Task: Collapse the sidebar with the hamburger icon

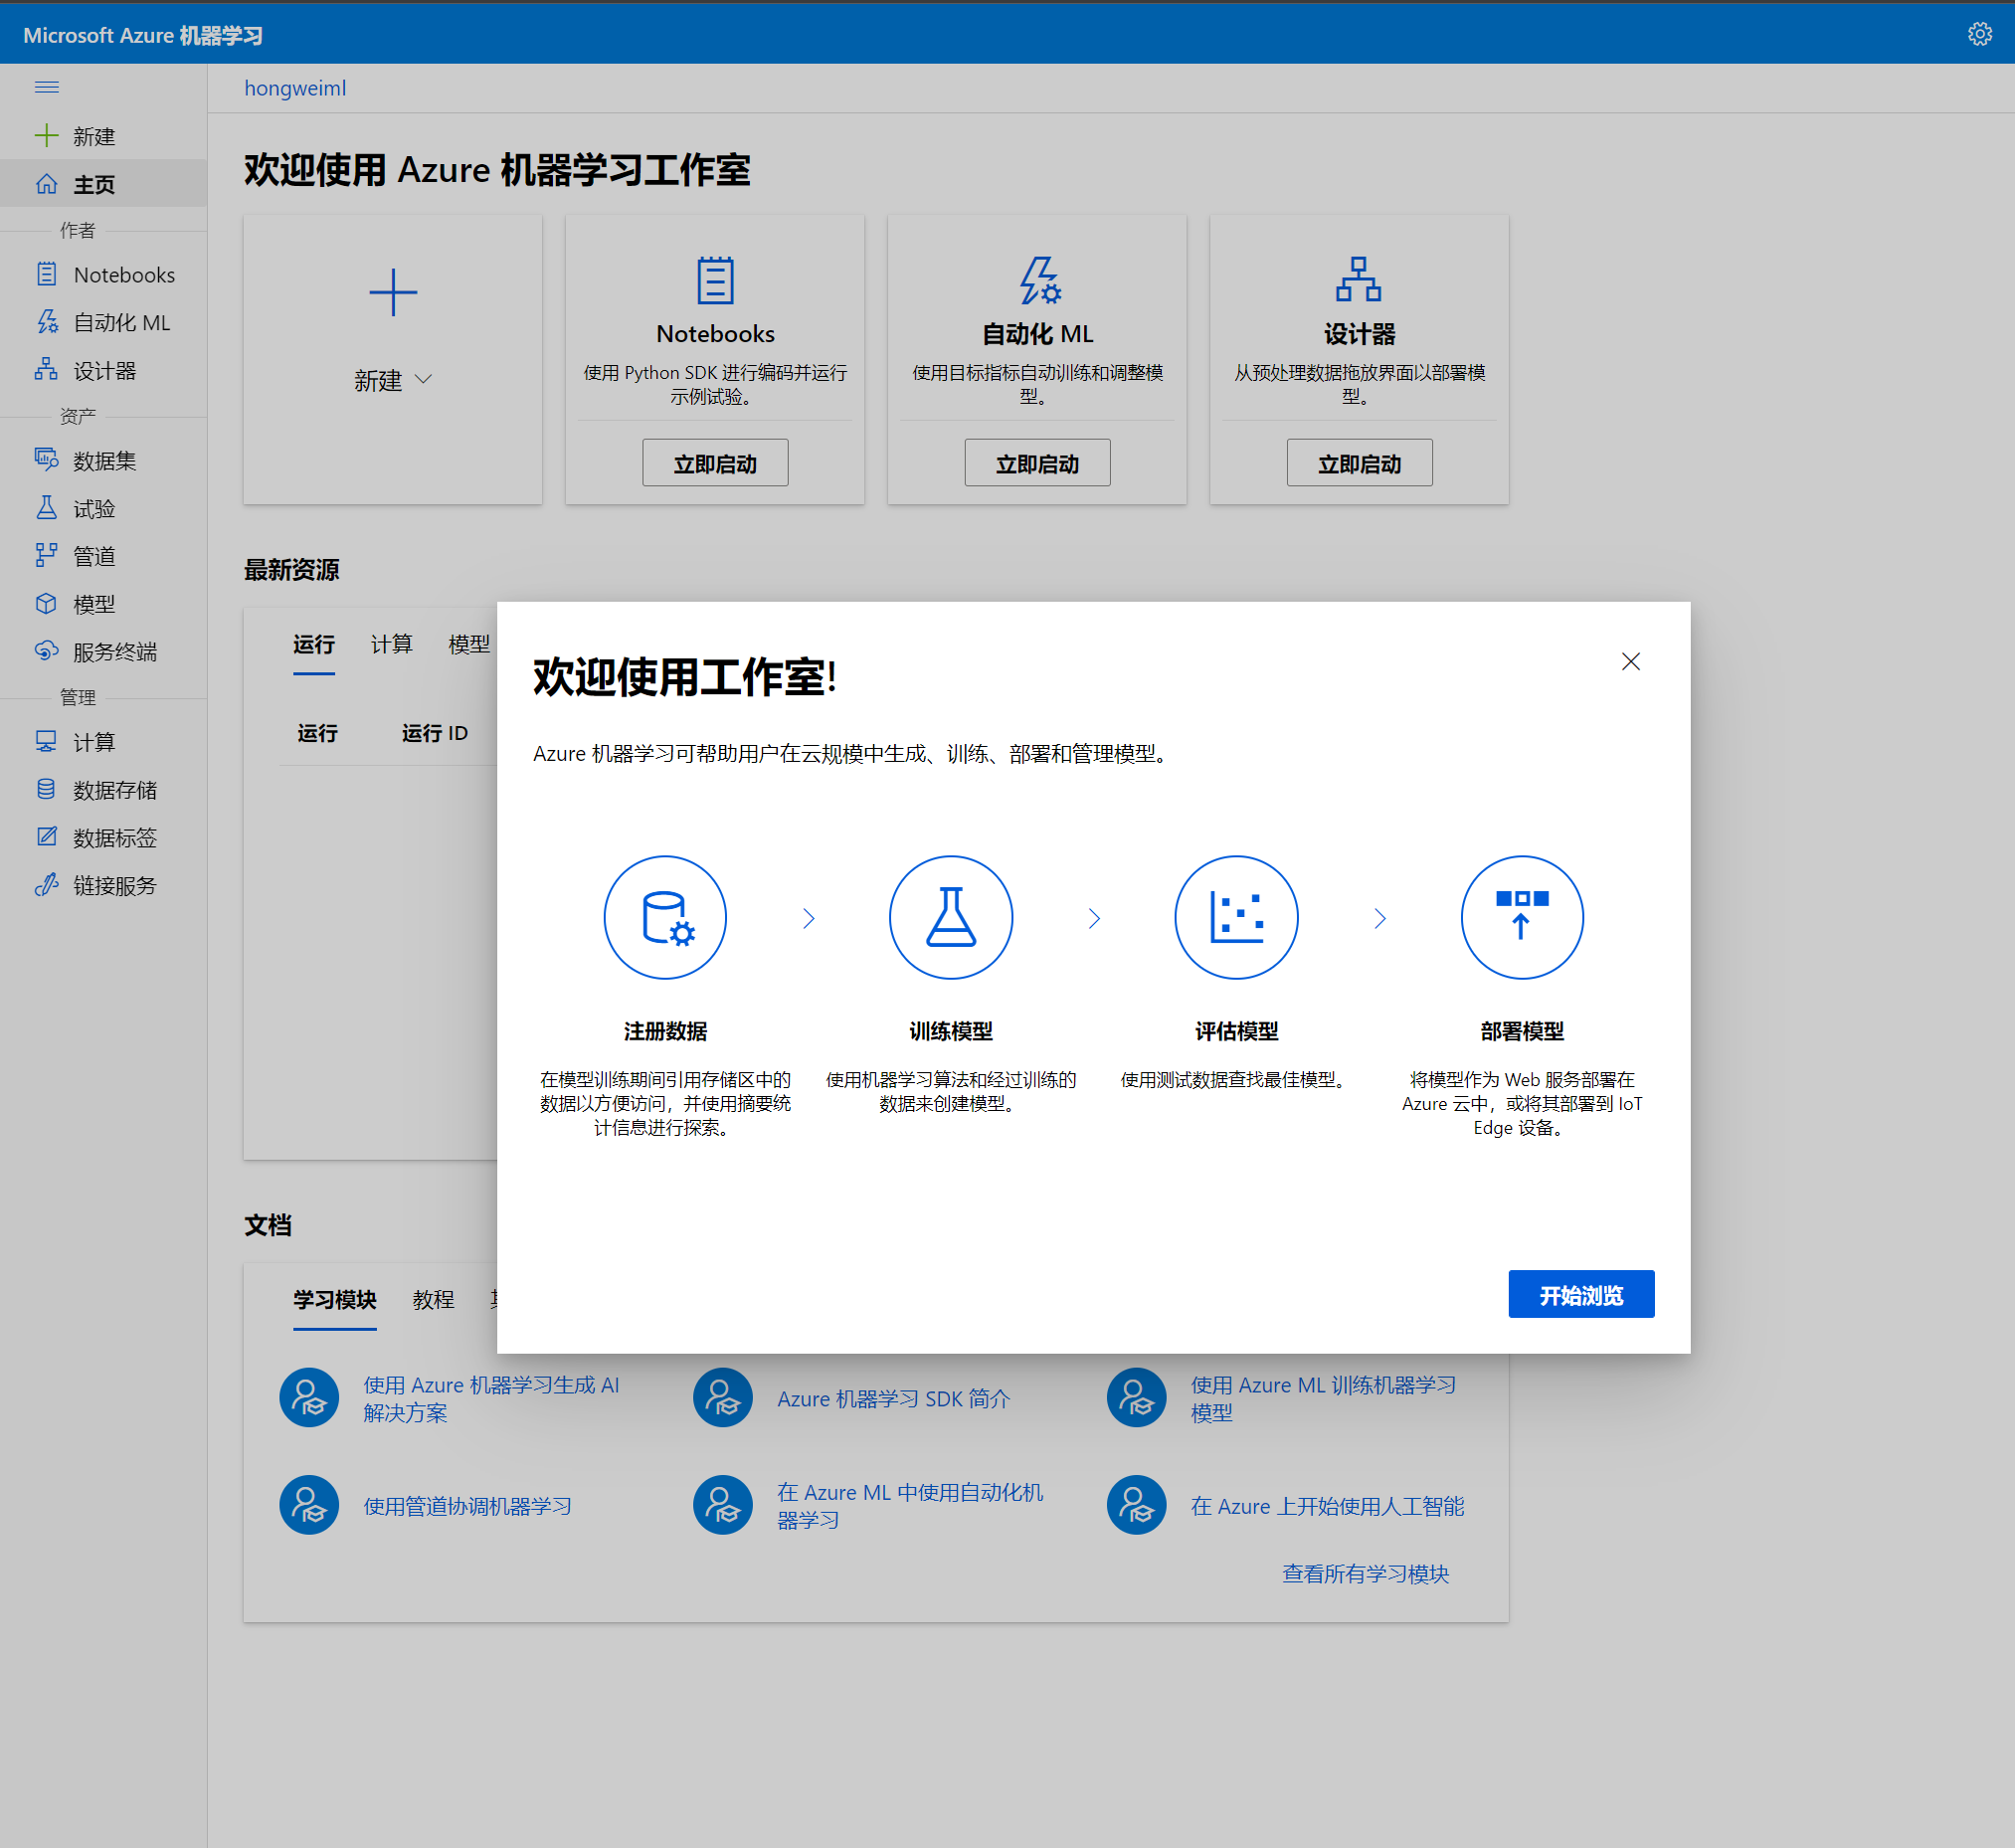Action: pyautogui.click(x=47, y=88)
